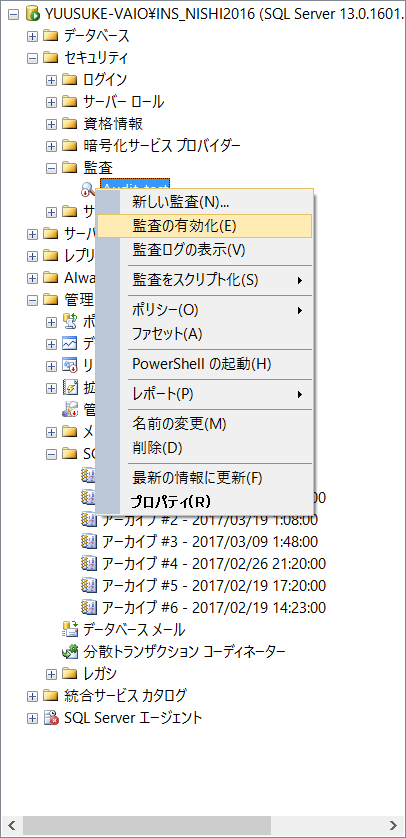Expand the 暗号化サービス プロバイダー node
This screenshot has width=406, height=838.
pyautogui.click(x=51, y=146)
